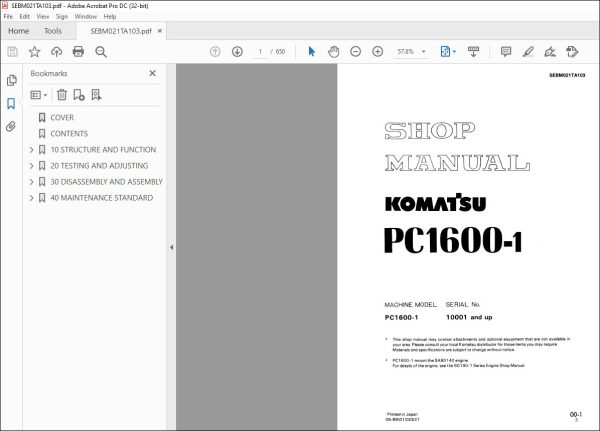Click the SEBM021TA103 document code text
Image resolution: width=600 pixels, height=431 pixels.
(x=567, y=75)
